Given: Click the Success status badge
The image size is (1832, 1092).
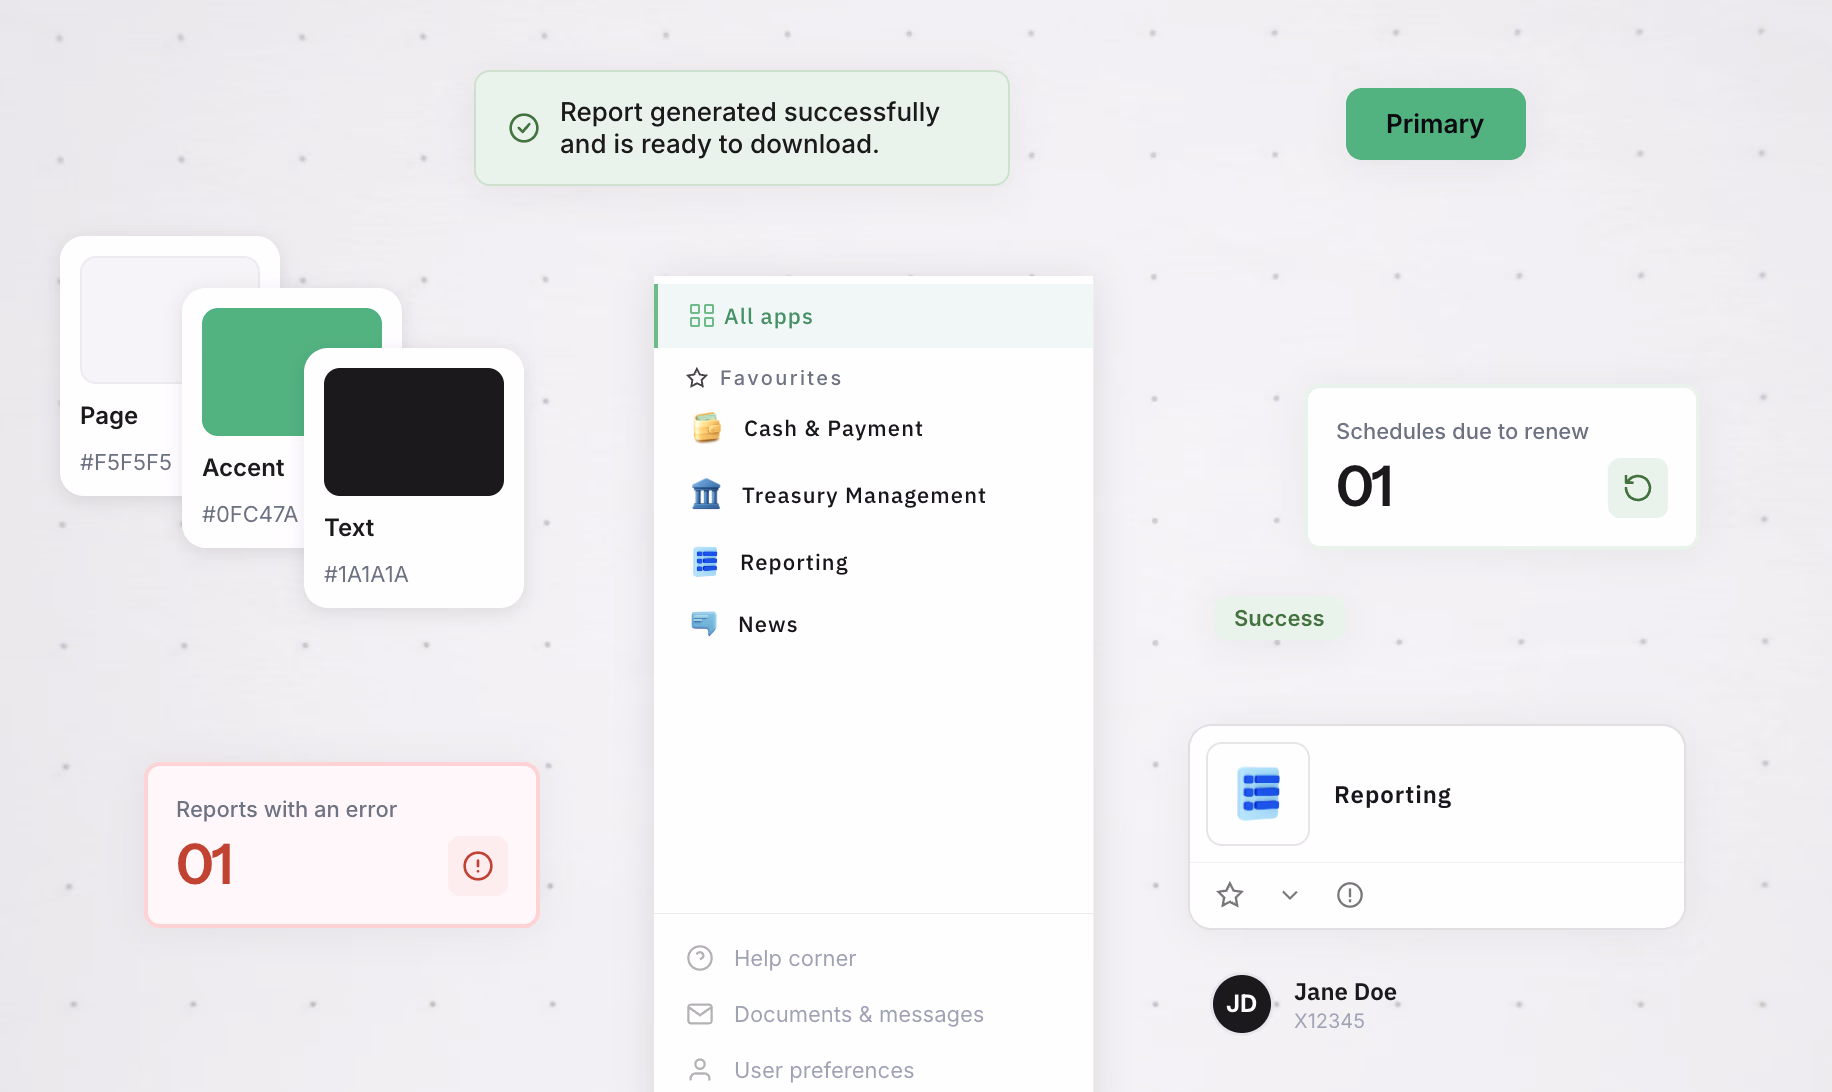Looking at the screenshot, I should [x=1279, y=618].
